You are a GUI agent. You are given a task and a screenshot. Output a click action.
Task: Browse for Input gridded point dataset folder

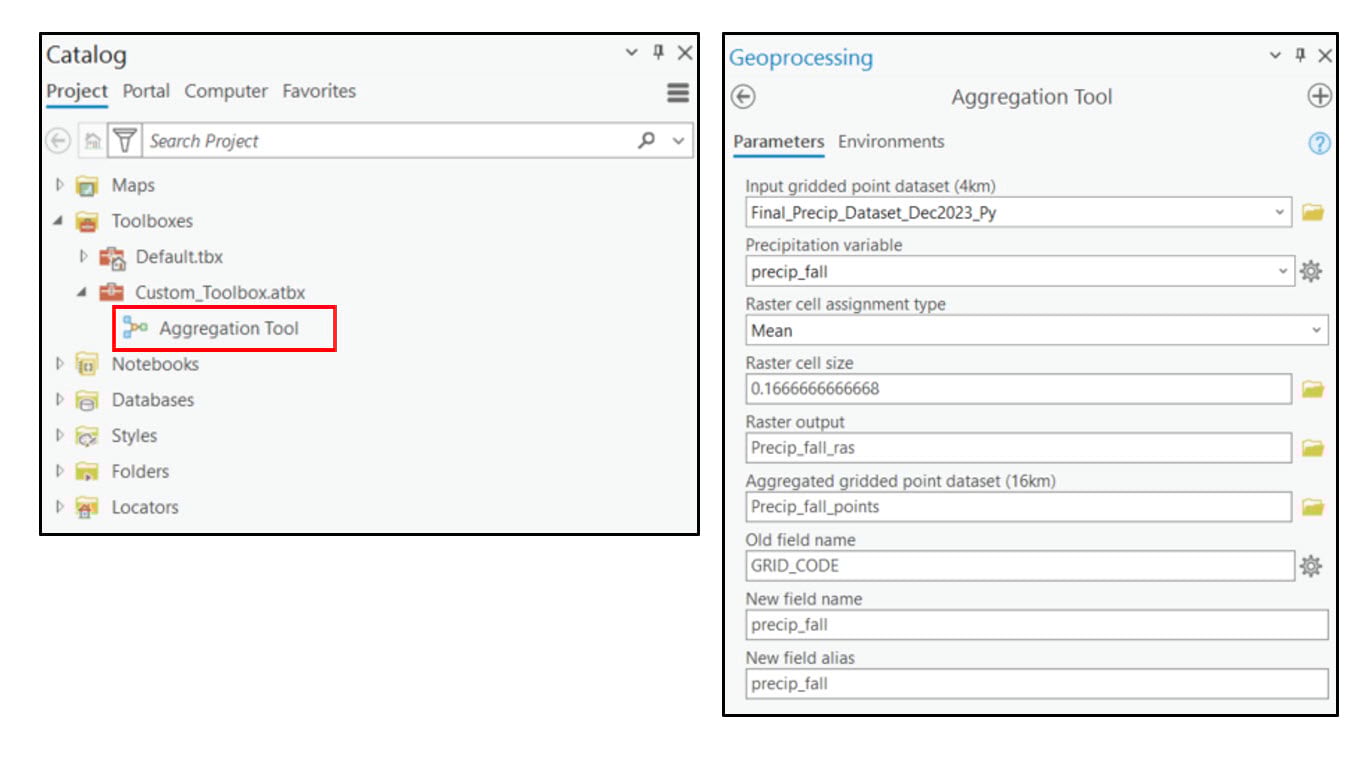(1312, 212)
